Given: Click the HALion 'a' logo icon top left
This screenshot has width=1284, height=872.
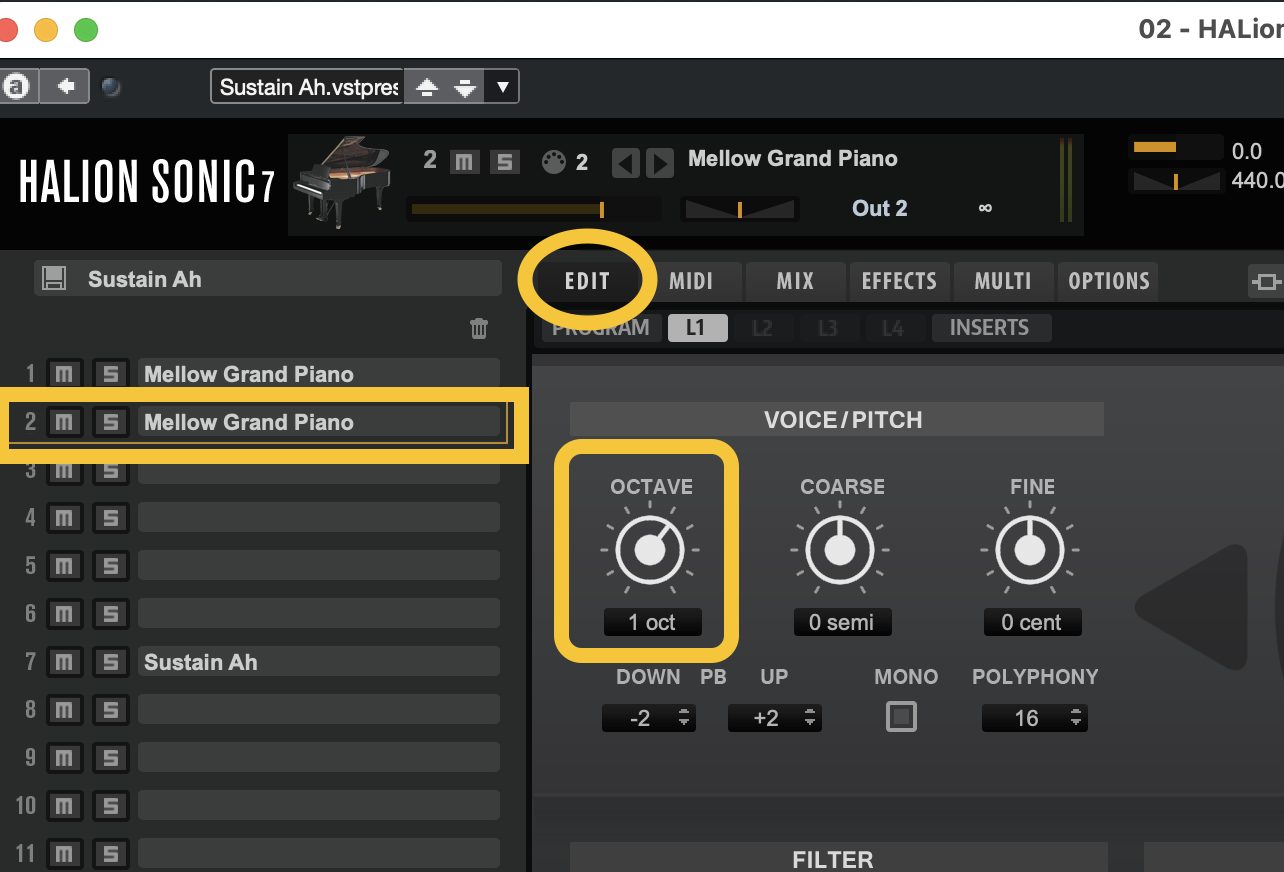Looking at the screenshot, I should coord(18,86).
